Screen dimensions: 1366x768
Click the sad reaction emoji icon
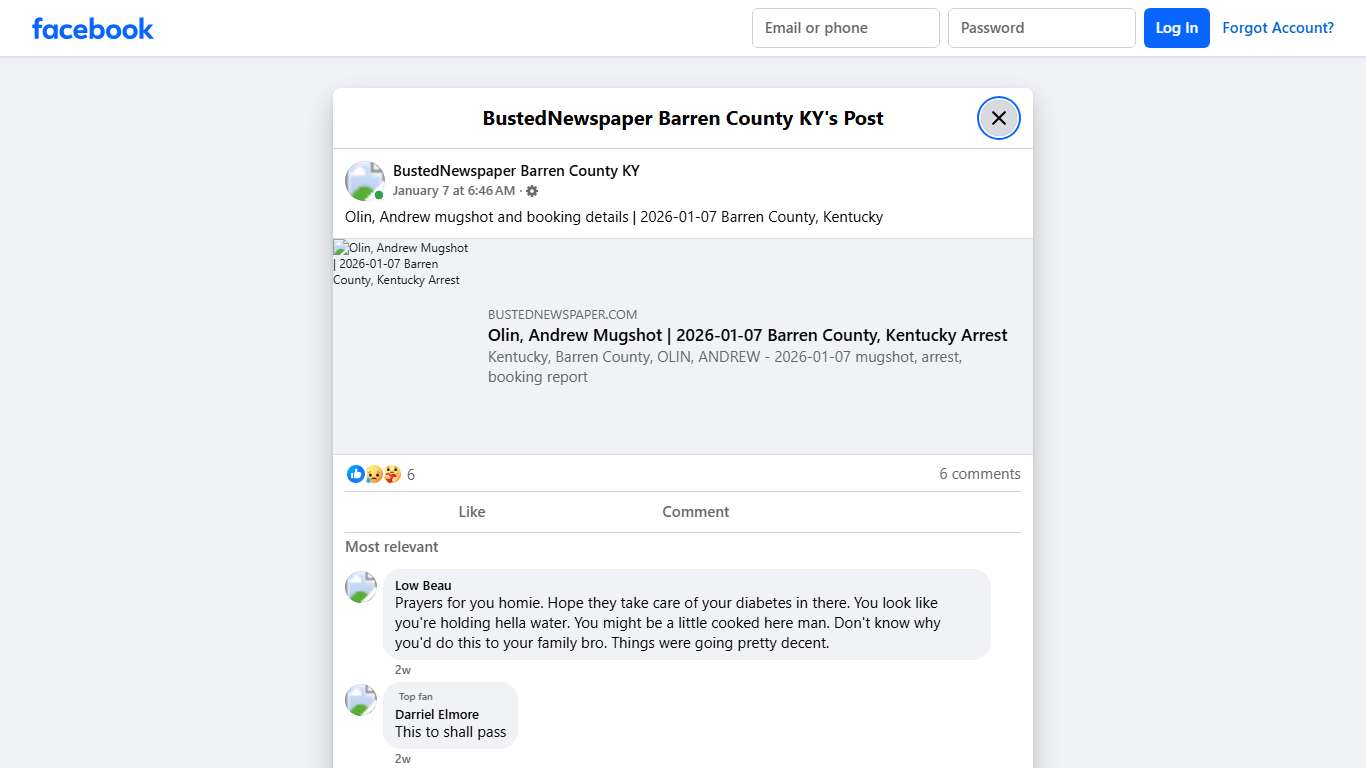coord(373,474)
